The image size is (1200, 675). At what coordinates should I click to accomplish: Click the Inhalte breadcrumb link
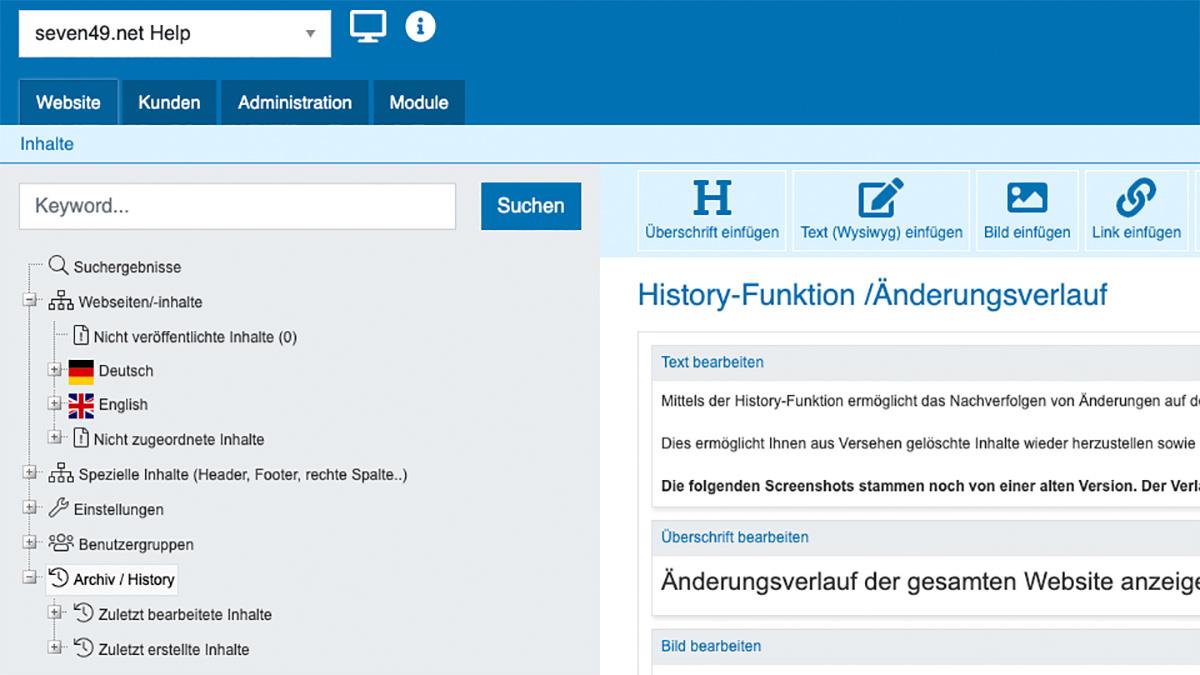[47, 144]
